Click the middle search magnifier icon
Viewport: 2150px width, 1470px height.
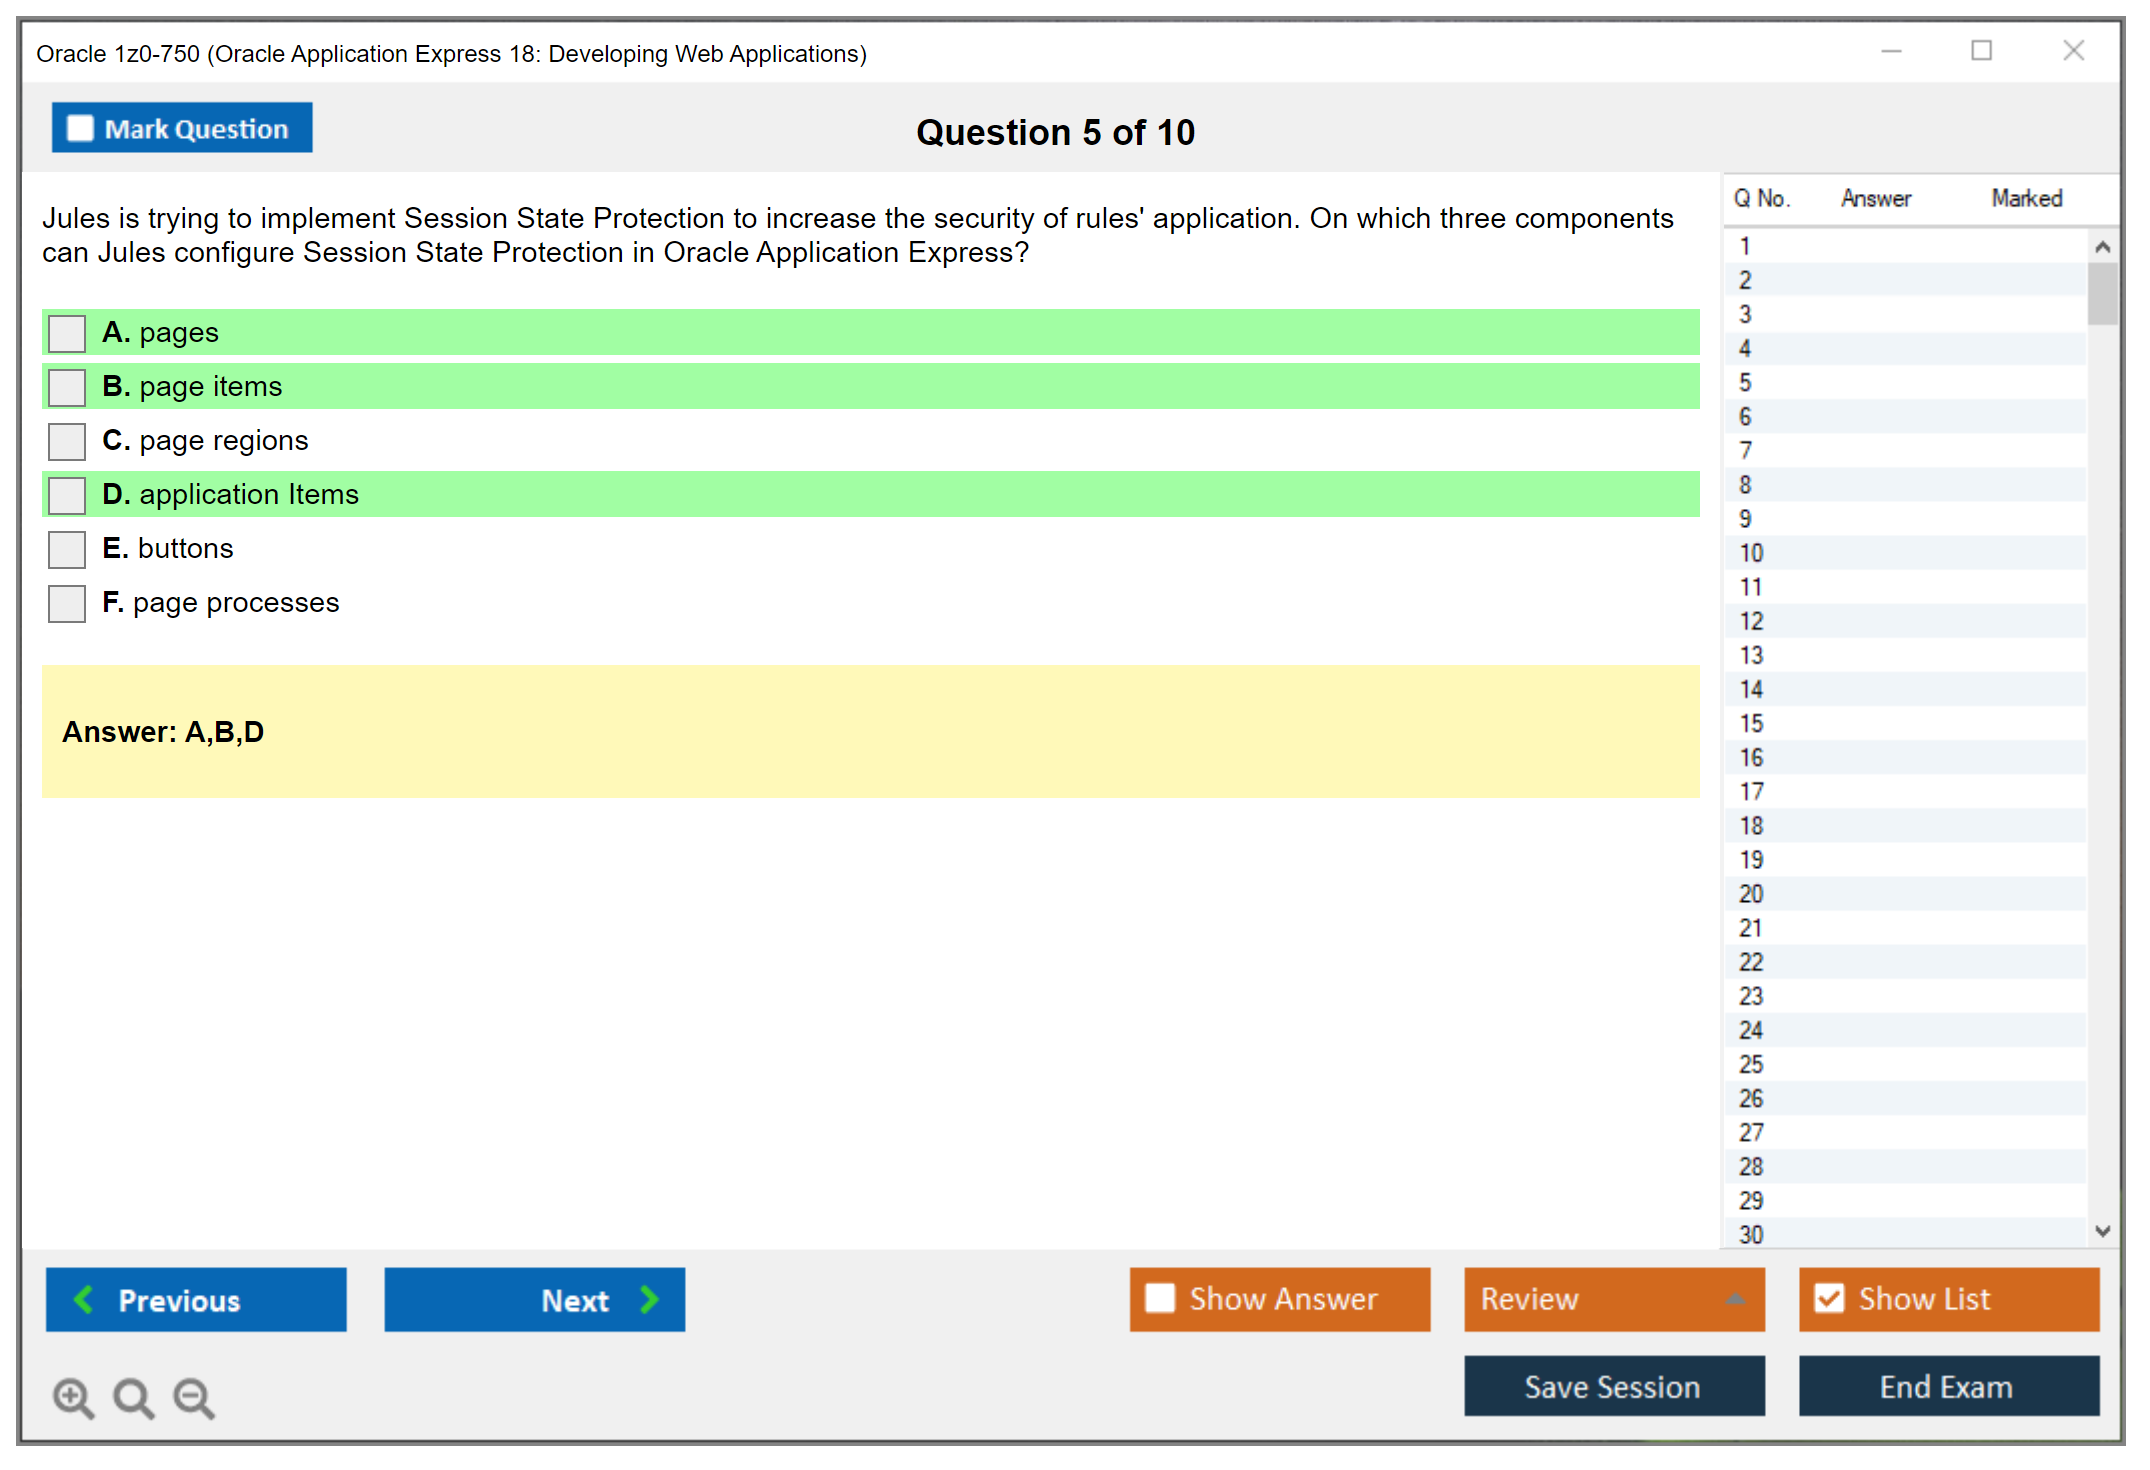pos(133,1398)
